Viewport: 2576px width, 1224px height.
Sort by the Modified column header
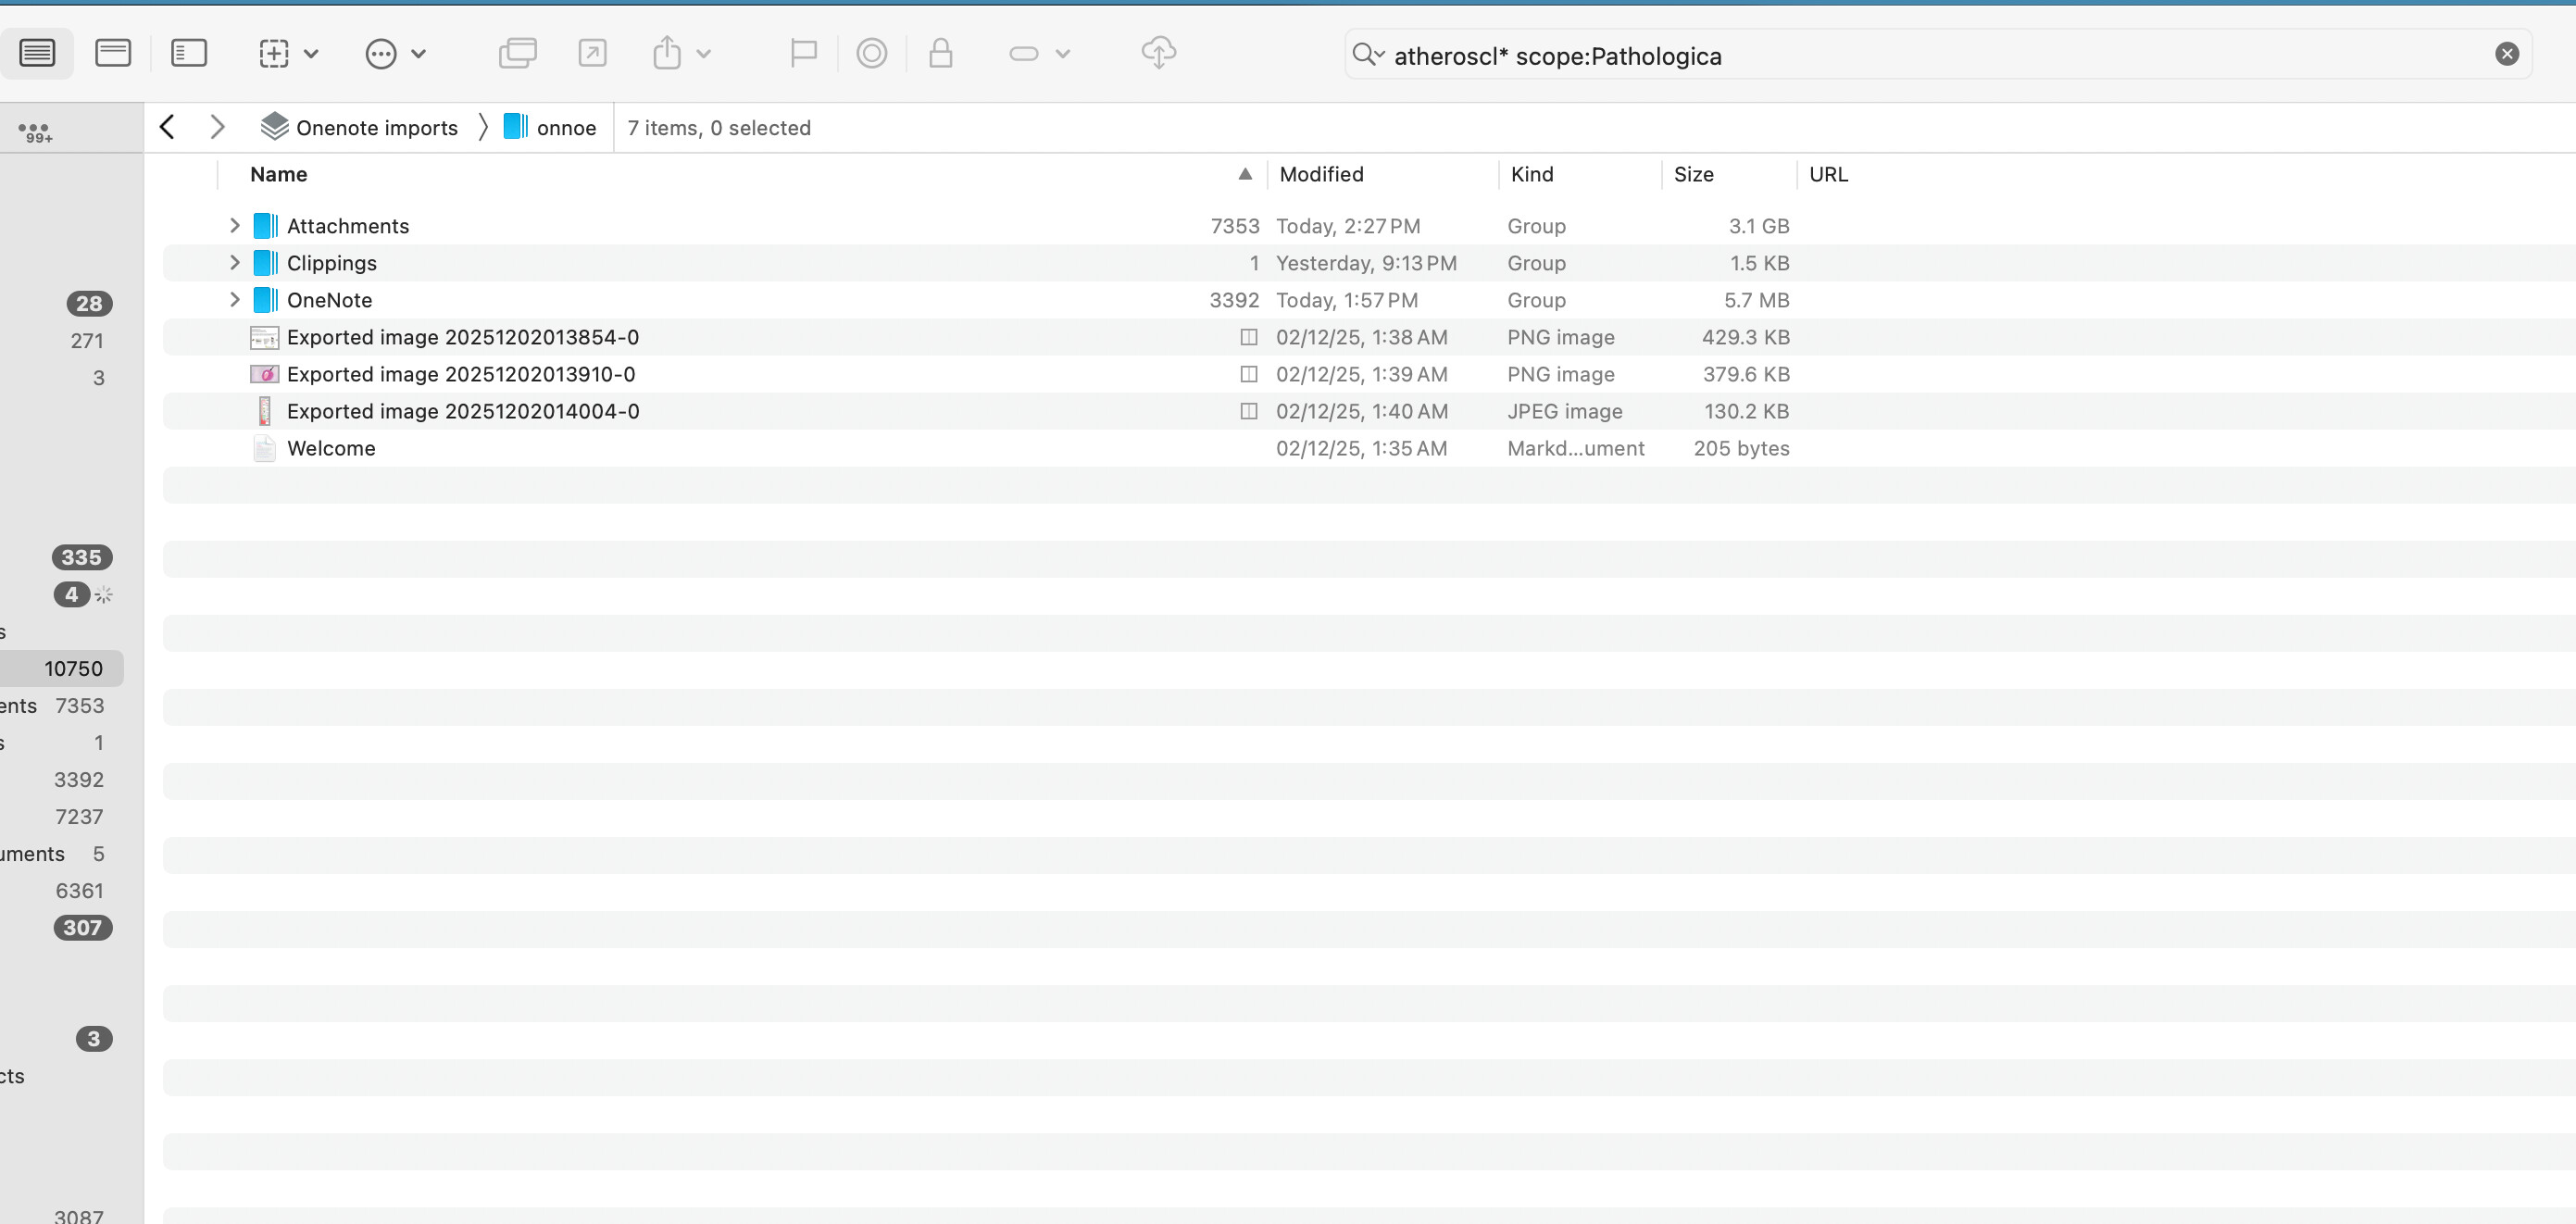point(1321,174)
